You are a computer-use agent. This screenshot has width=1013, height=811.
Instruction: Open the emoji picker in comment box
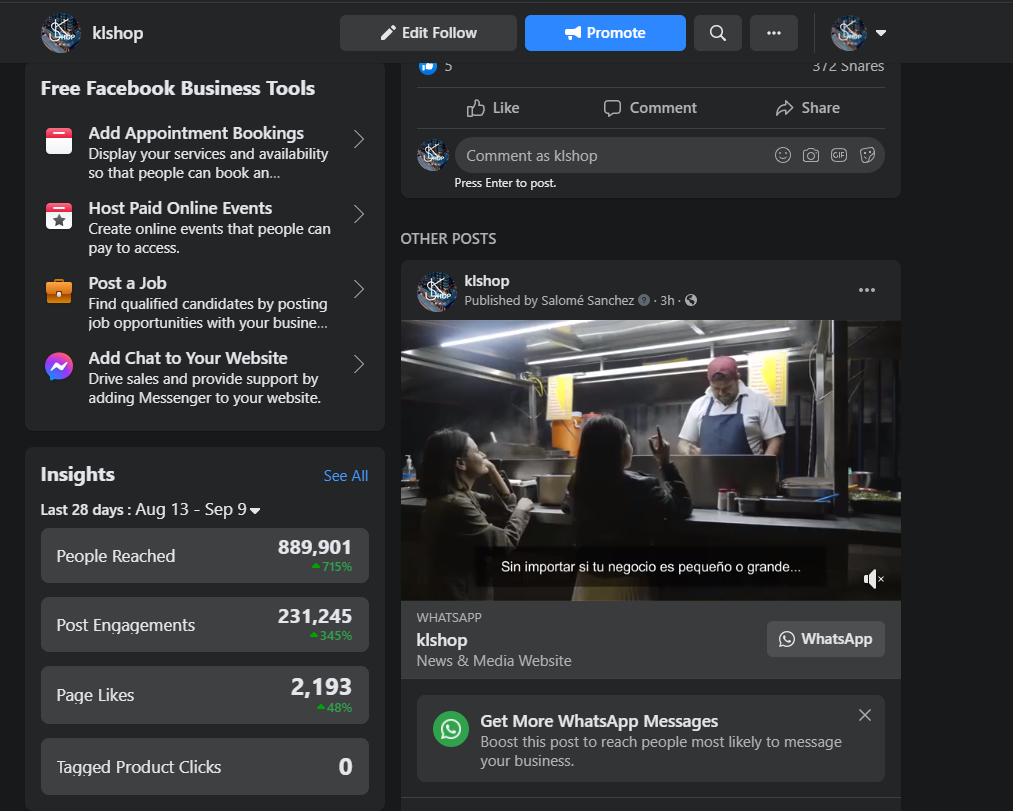[x=783, y=155]
